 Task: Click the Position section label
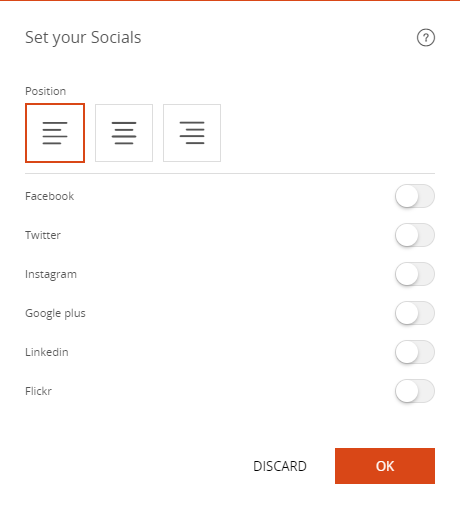click(45, 91)
